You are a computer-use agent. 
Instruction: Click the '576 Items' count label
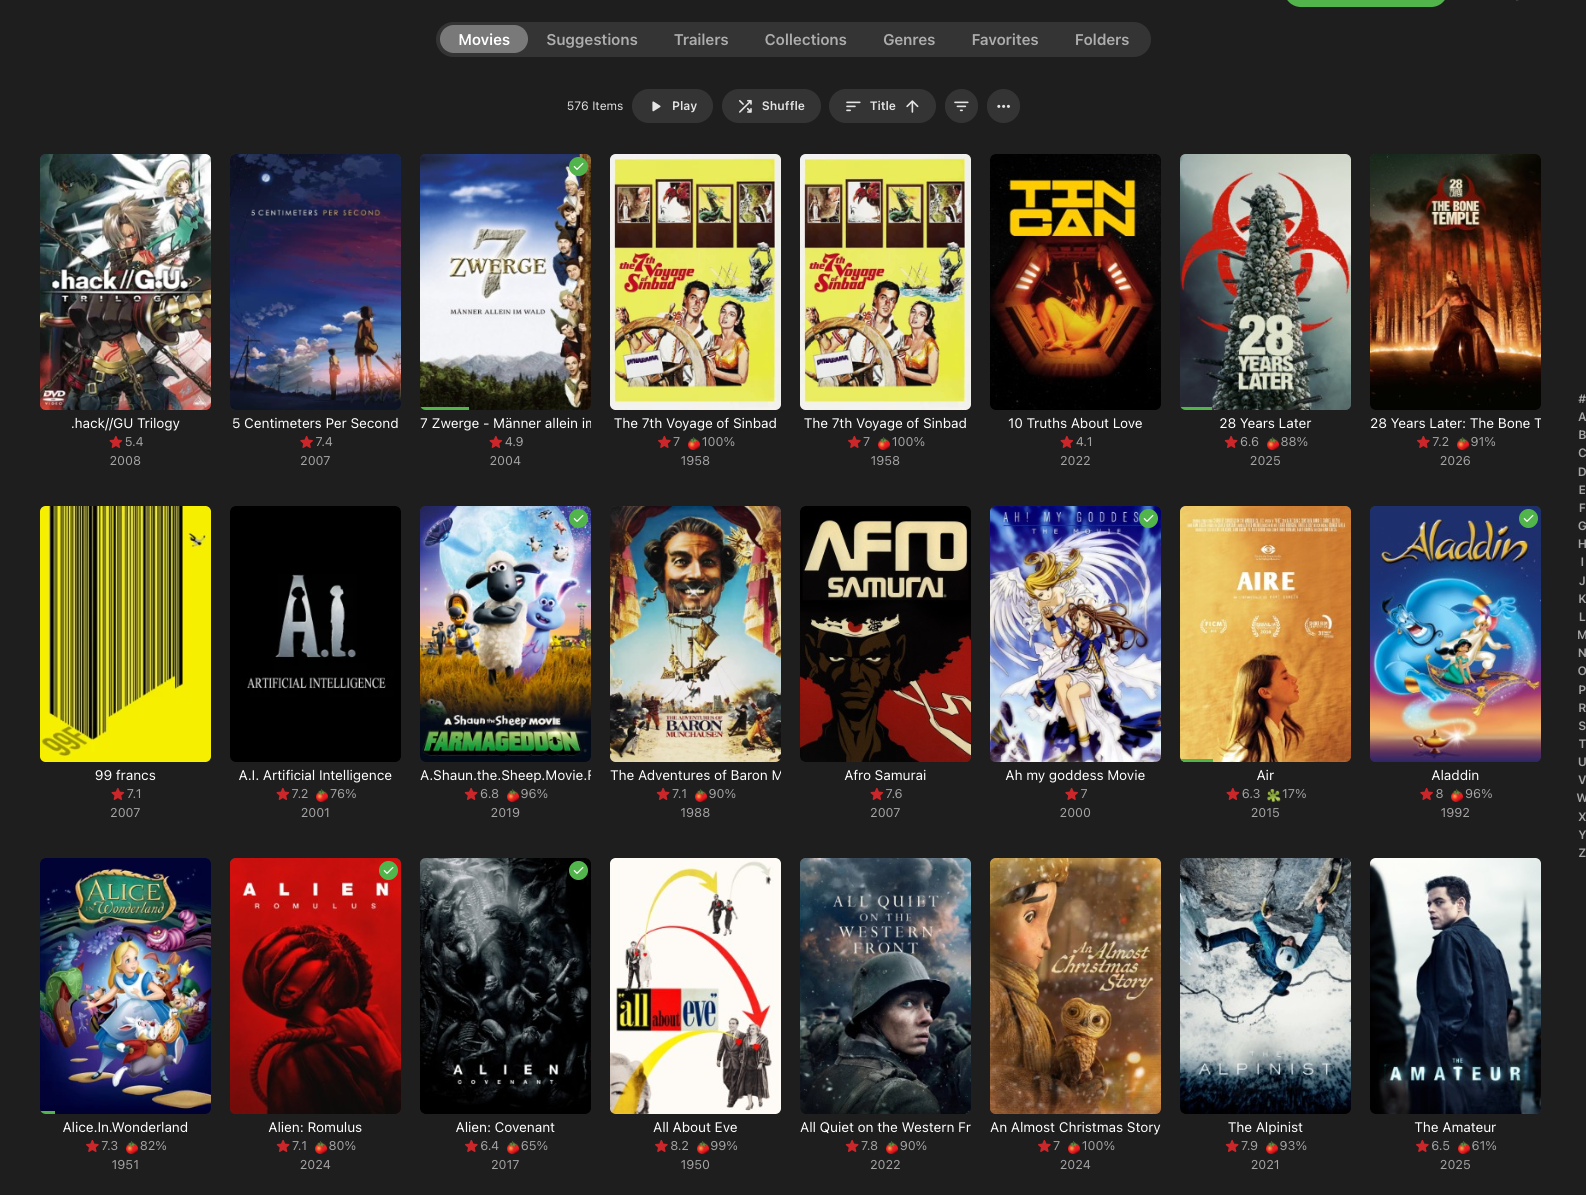[x=595, y=106]
